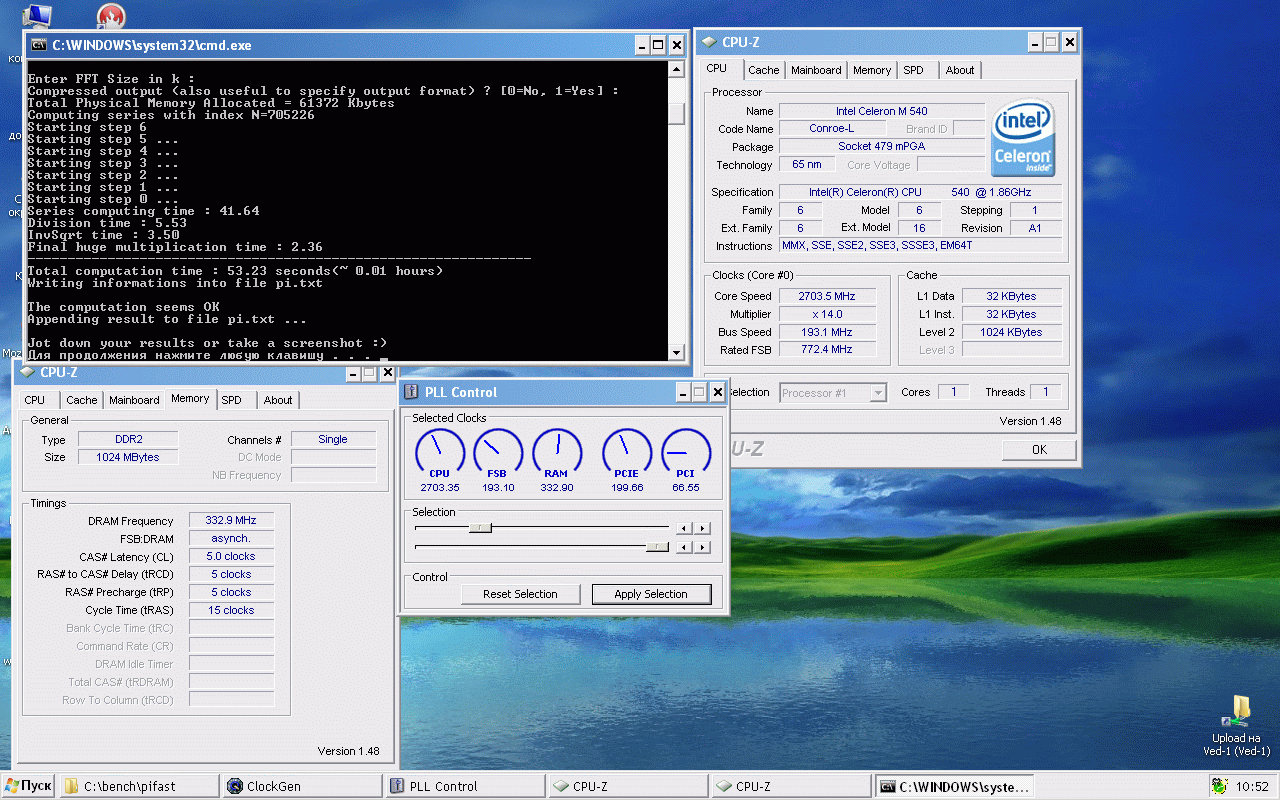Click the Channels # Single field

point(333,439)
